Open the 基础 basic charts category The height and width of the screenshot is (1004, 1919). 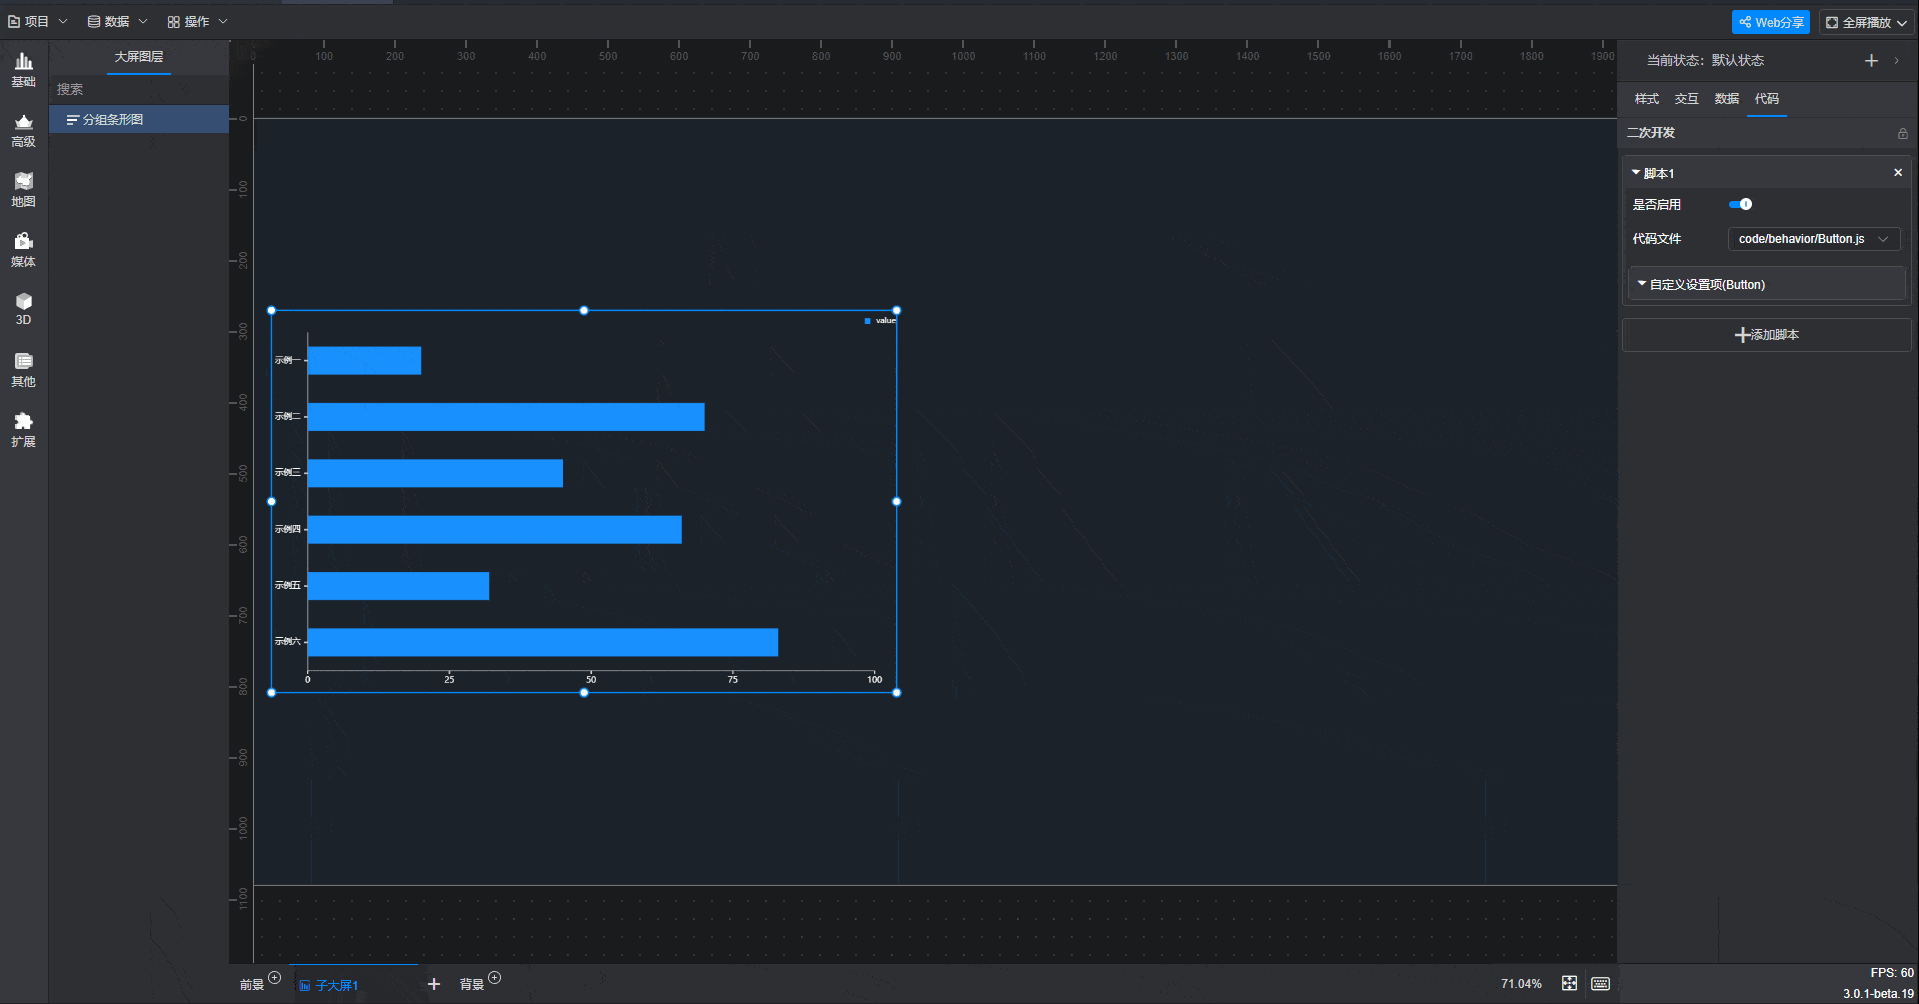pyautogui.click(x=23, y=70)
